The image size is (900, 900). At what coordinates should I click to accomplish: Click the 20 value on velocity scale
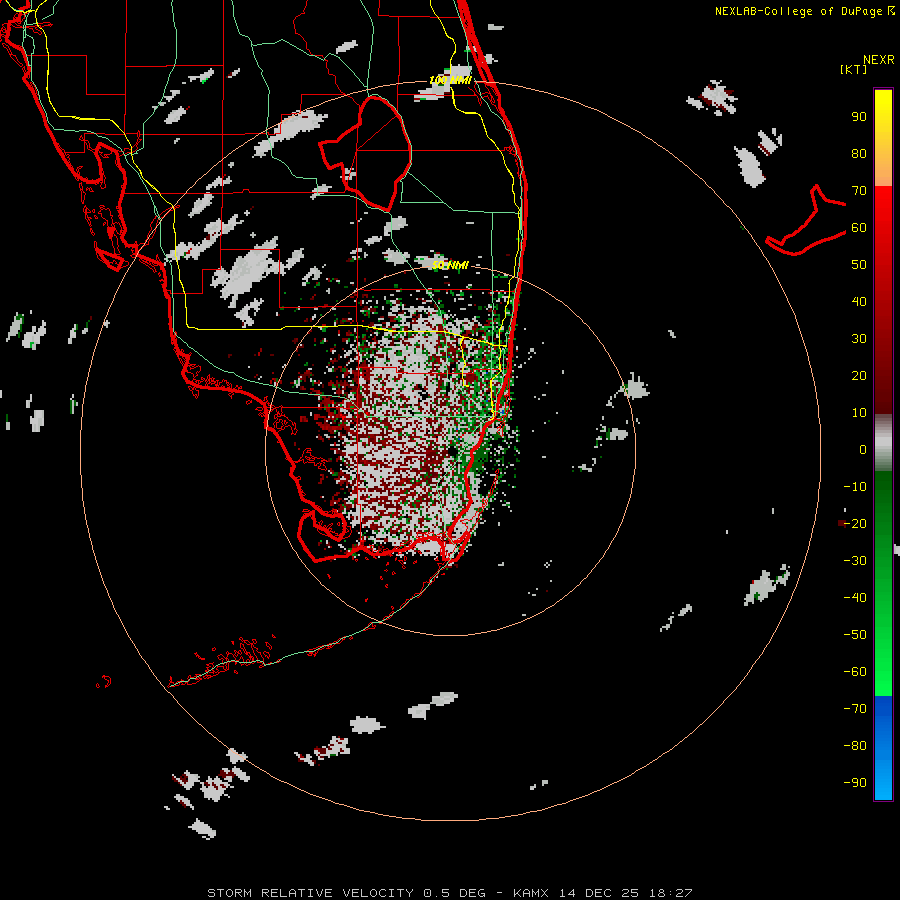[x=859, y=375]
